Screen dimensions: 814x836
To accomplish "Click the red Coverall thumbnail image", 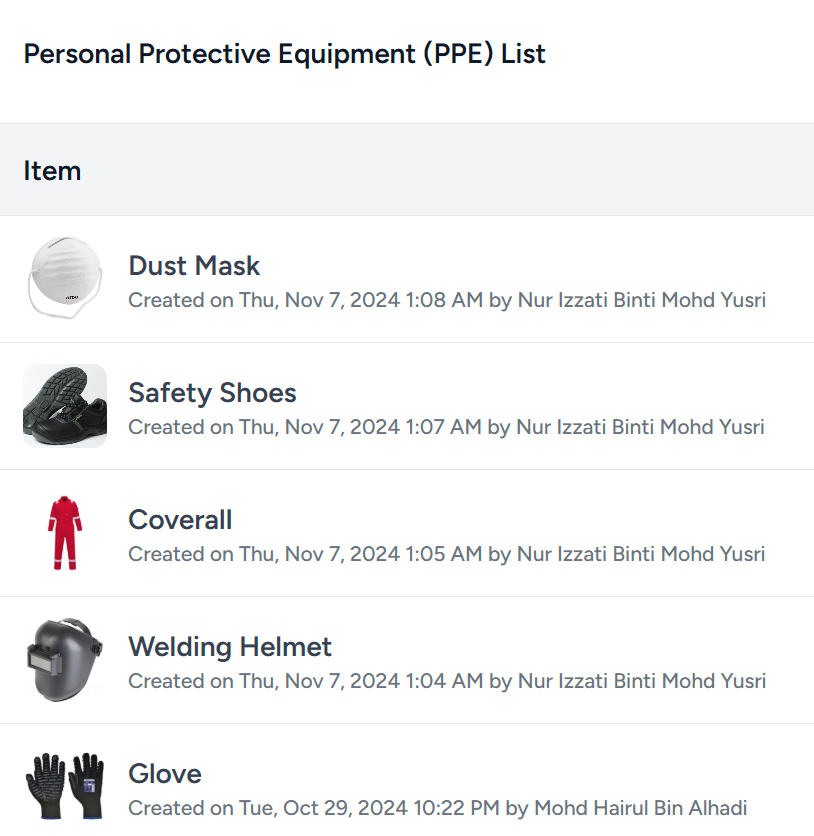I will [64, 533].
